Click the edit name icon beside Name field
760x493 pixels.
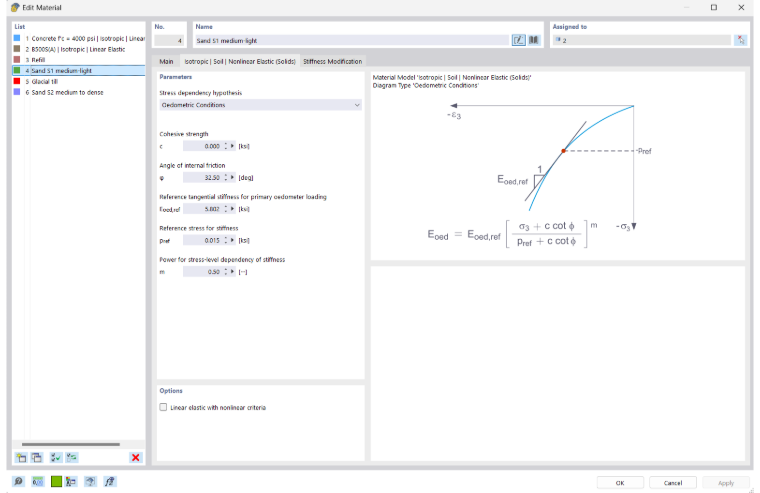click(x=518, y=40)
